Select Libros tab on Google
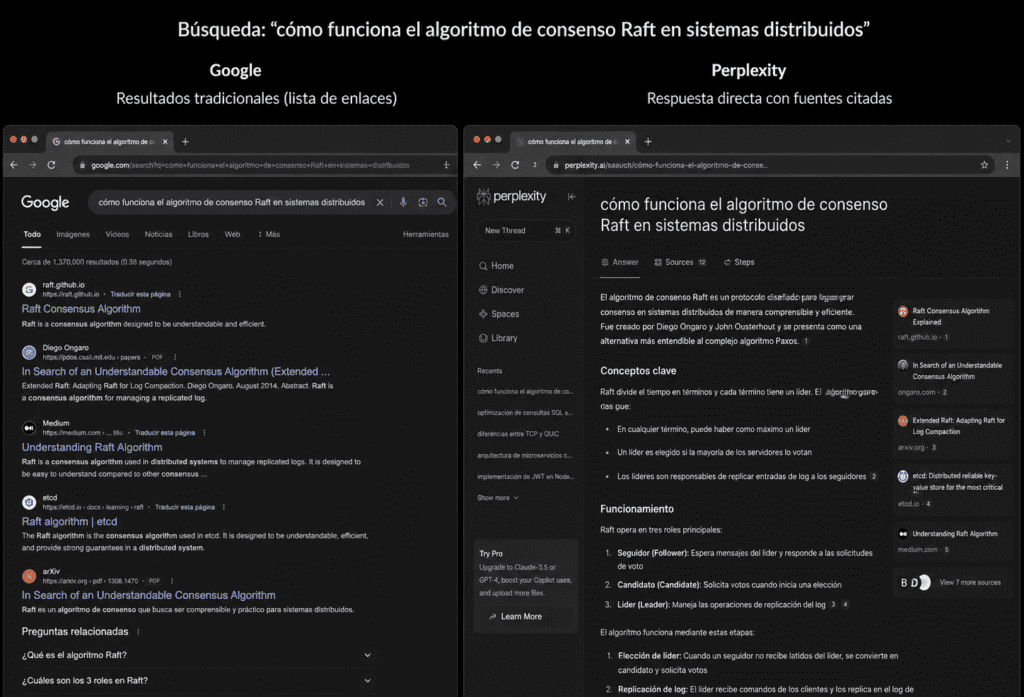This screenshot has height=697, width=1024. coord(199,235)
